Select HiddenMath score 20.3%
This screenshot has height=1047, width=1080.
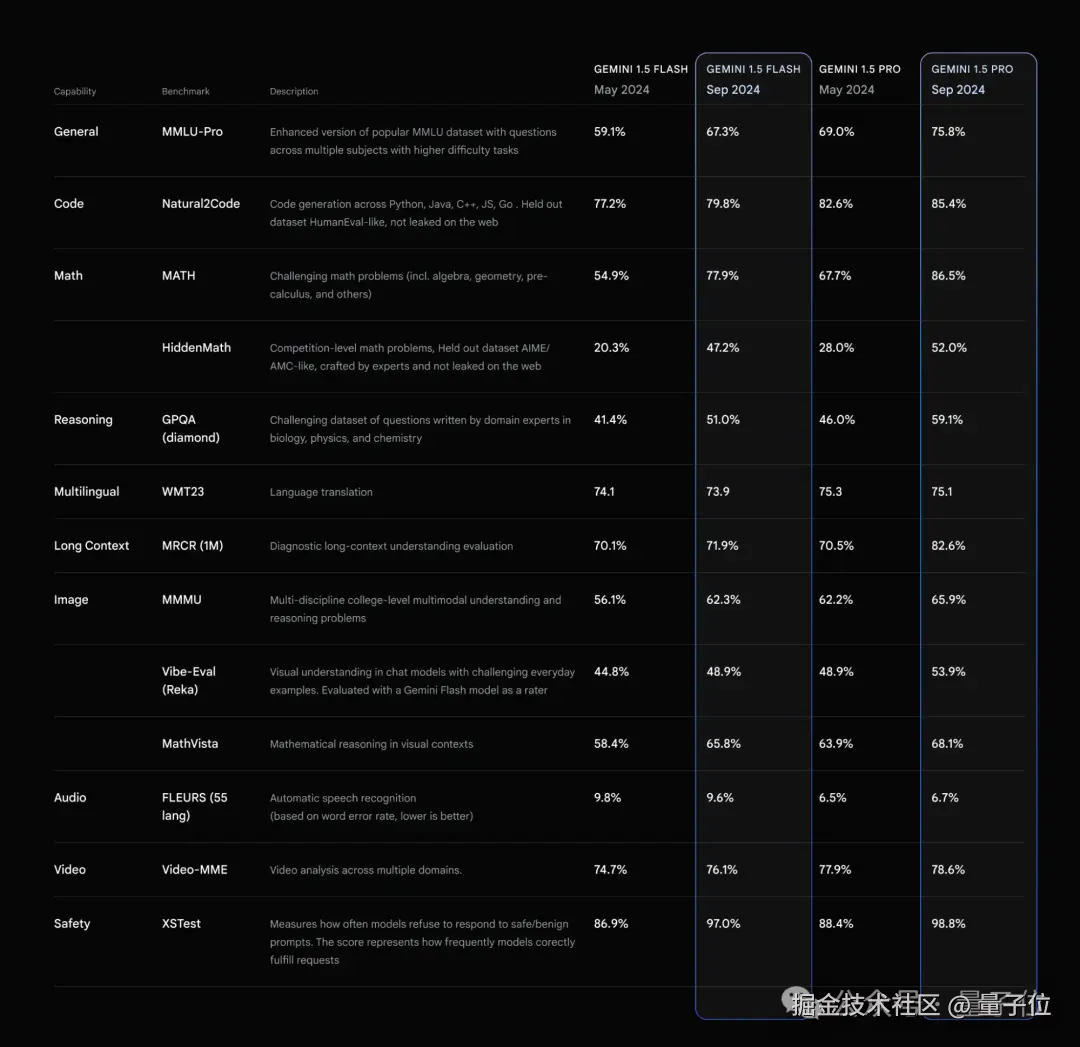tap(611, 347)
